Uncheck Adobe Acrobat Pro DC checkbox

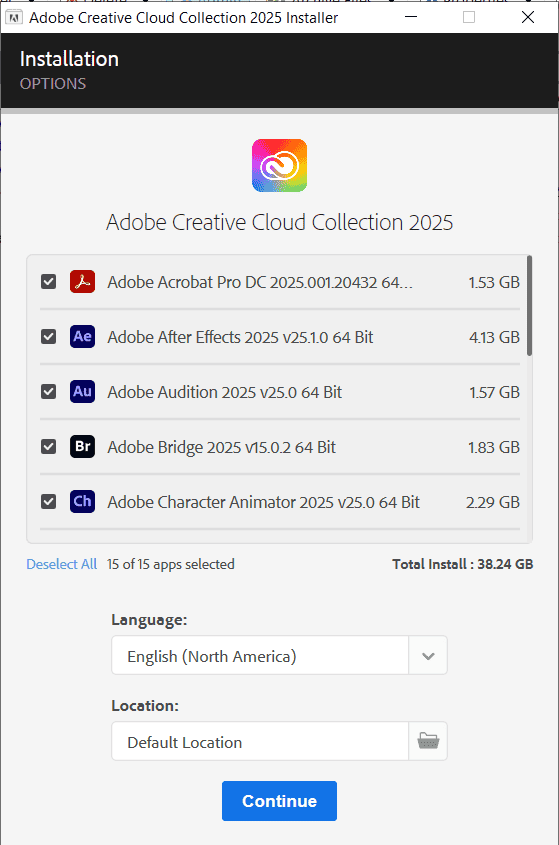coord(49,282)
